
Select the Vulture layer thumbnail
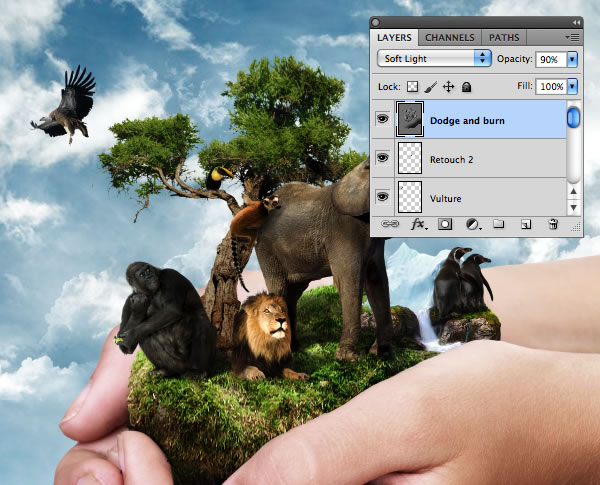[x=410, y=197]
